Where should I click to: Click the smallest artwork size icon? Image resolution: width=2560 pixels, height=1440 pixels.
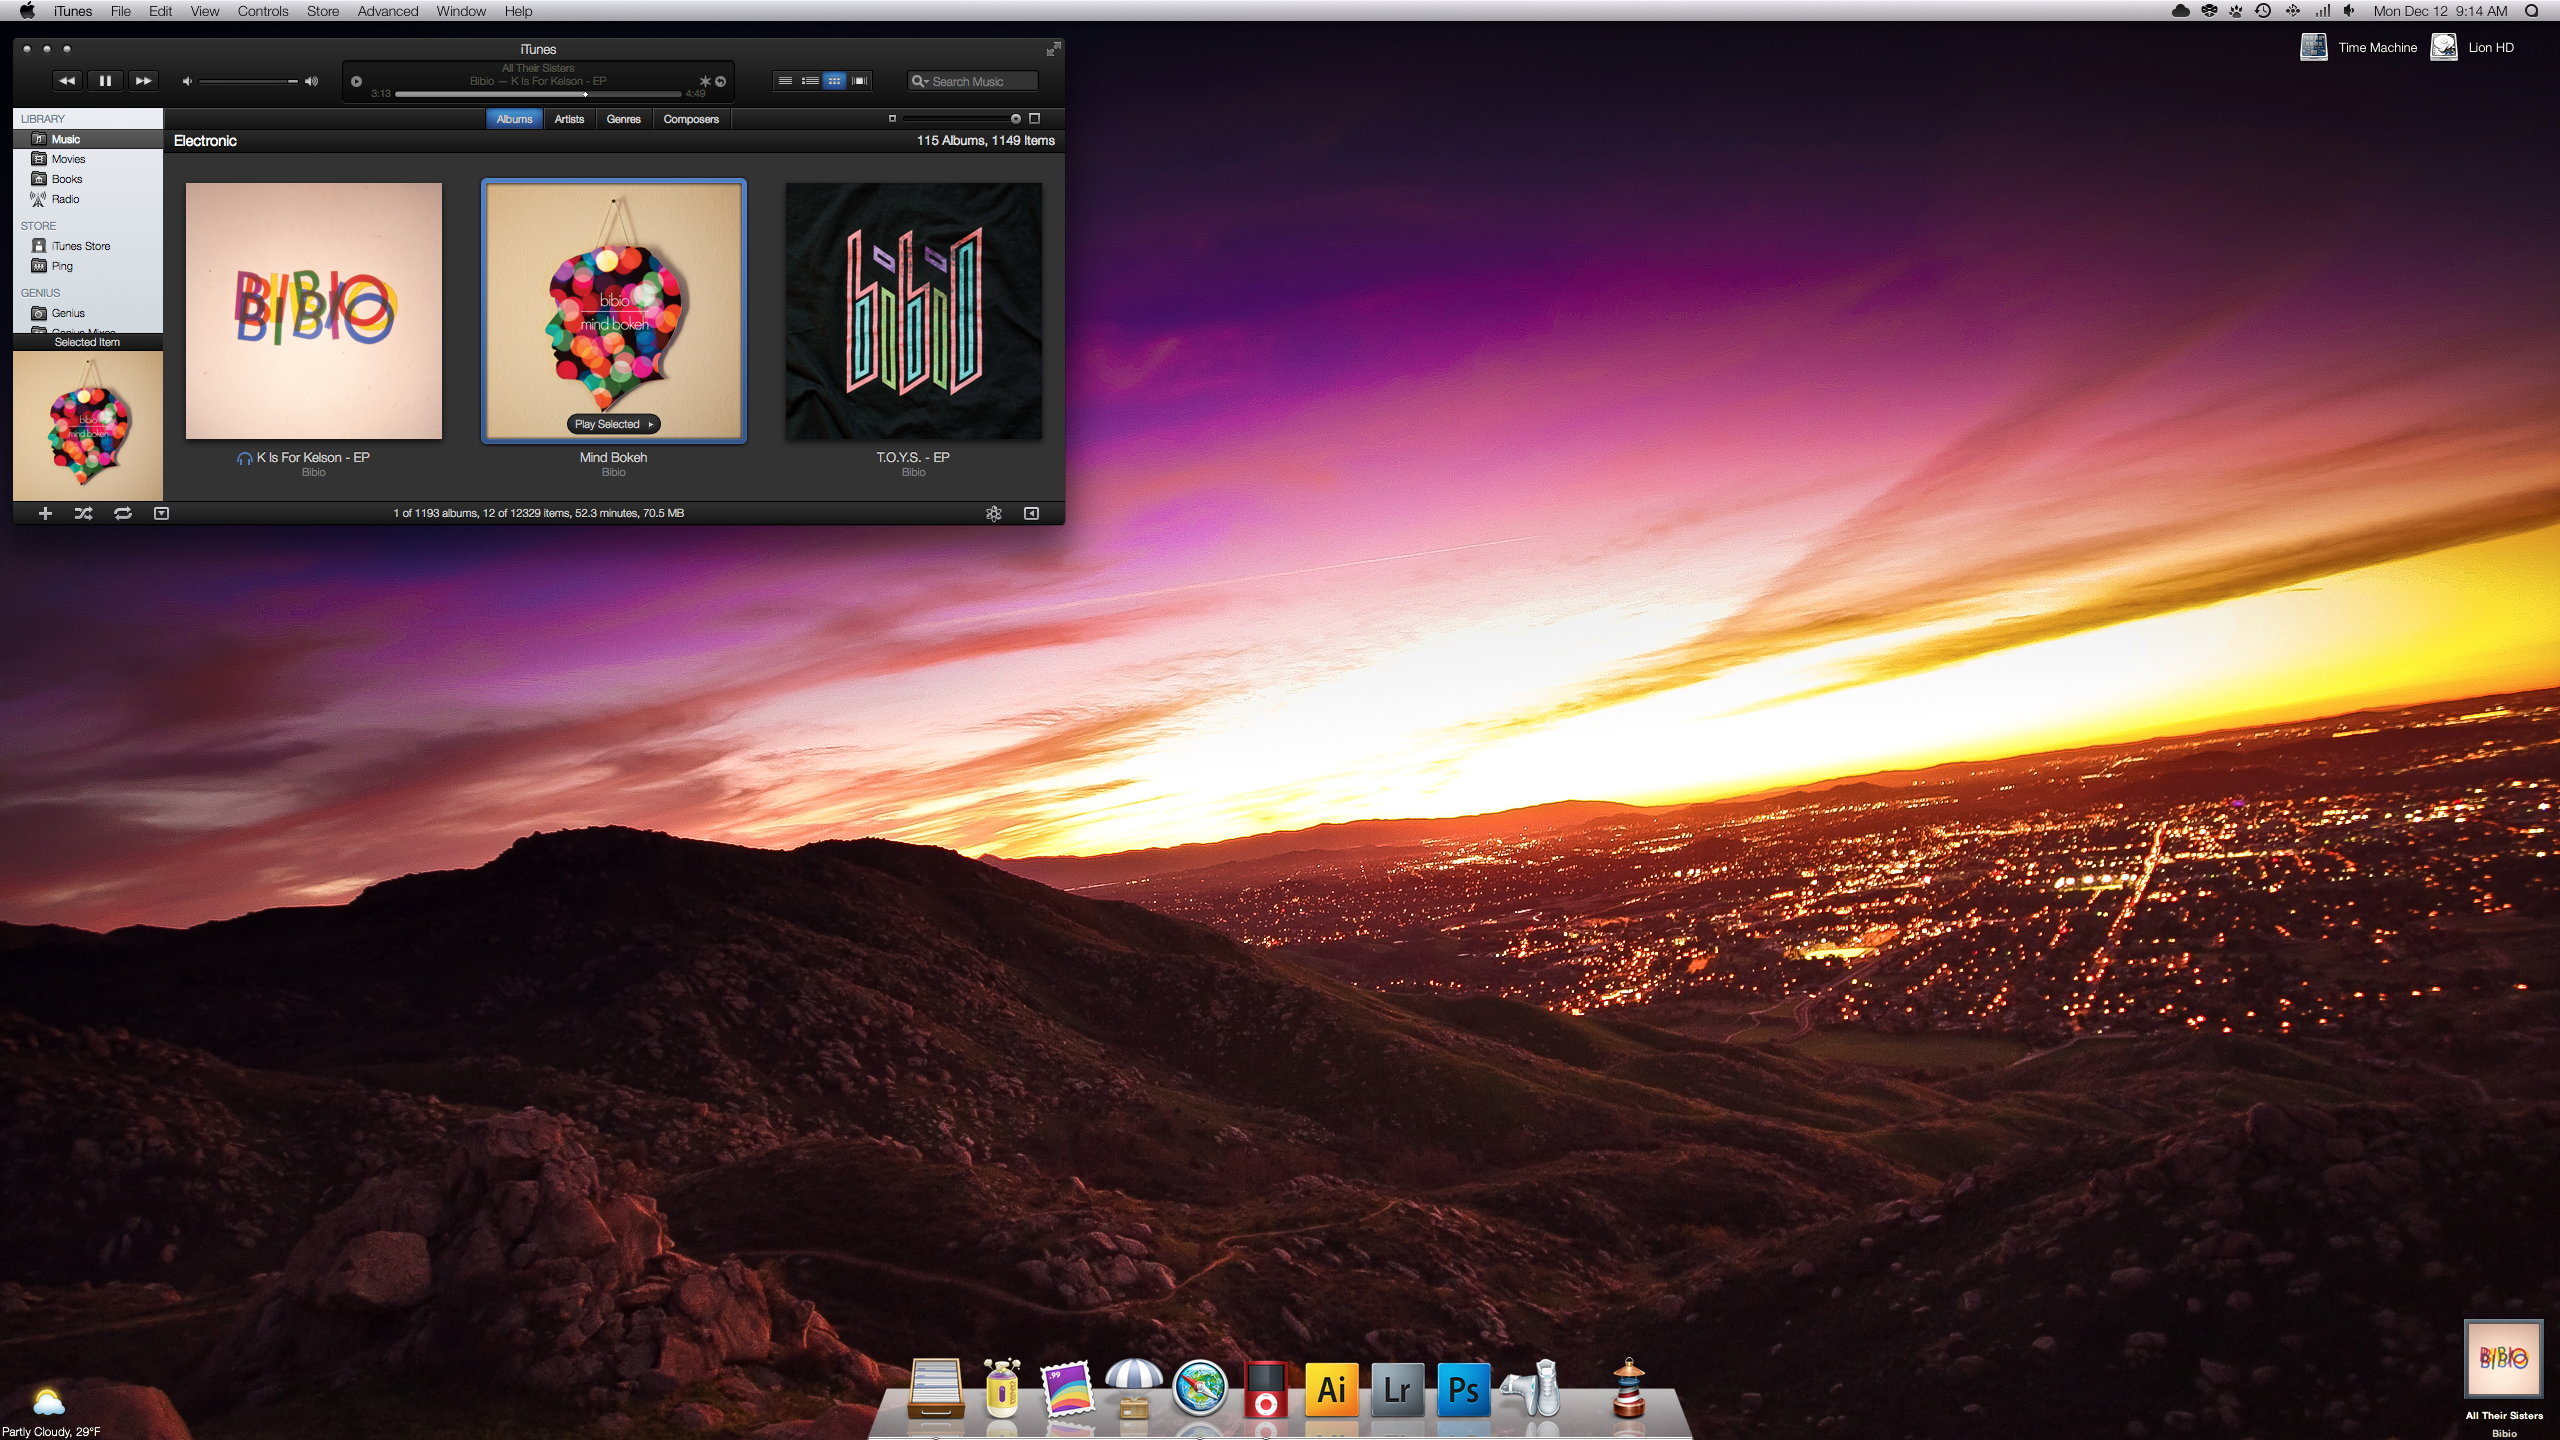pos(892,118)
